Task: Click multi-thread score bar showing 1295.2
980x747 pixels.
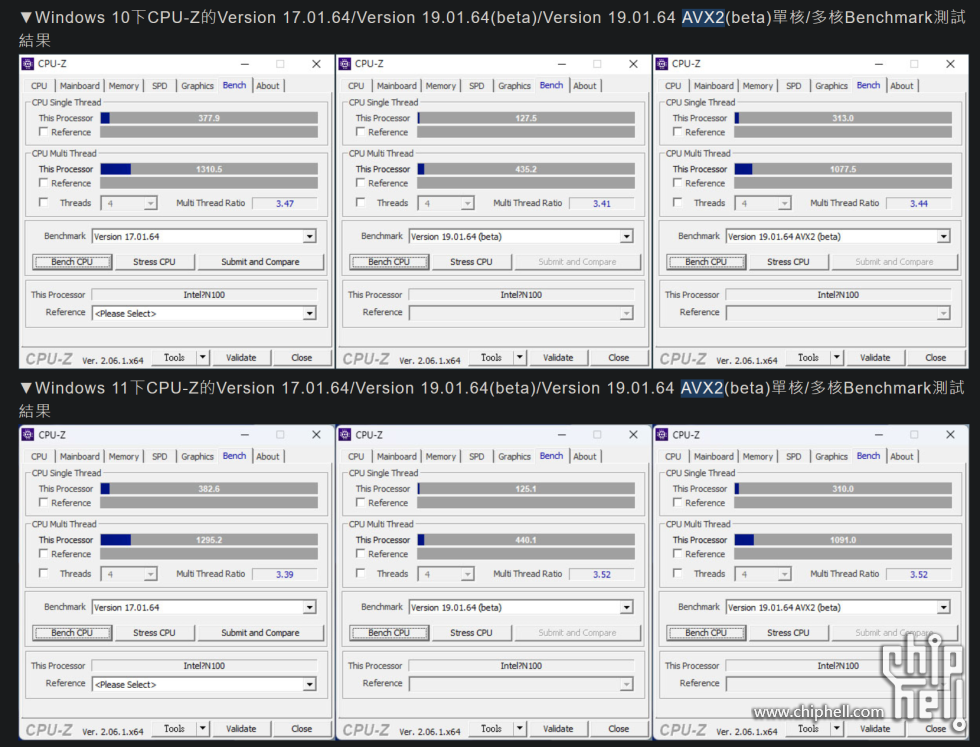Action: coord(209,539)
